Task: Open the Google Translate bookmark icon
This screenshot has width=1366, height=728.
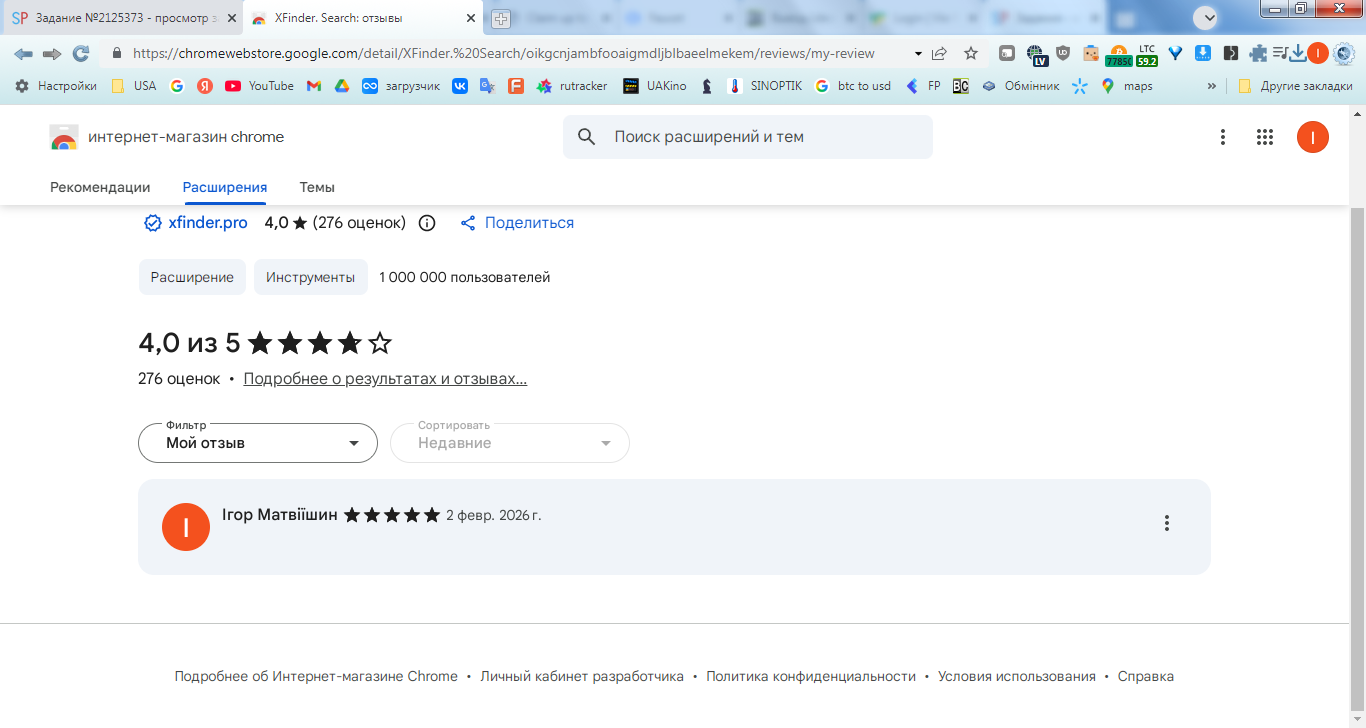Action: [x=488, y=86]
